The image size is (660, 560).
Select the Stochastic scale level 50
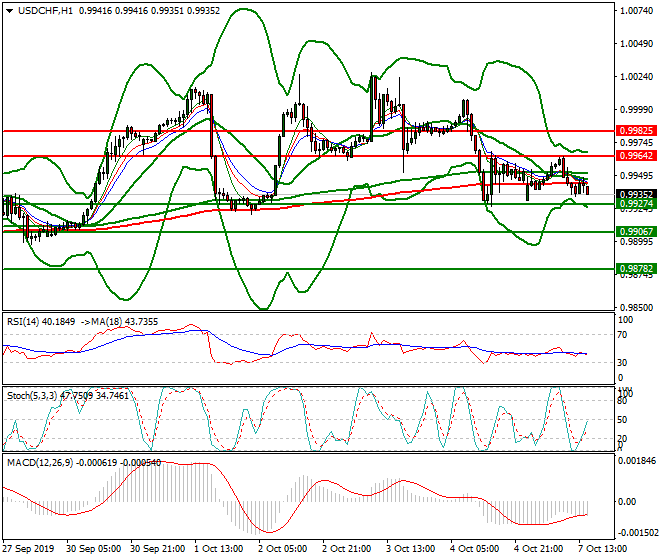tap(623, 420)
